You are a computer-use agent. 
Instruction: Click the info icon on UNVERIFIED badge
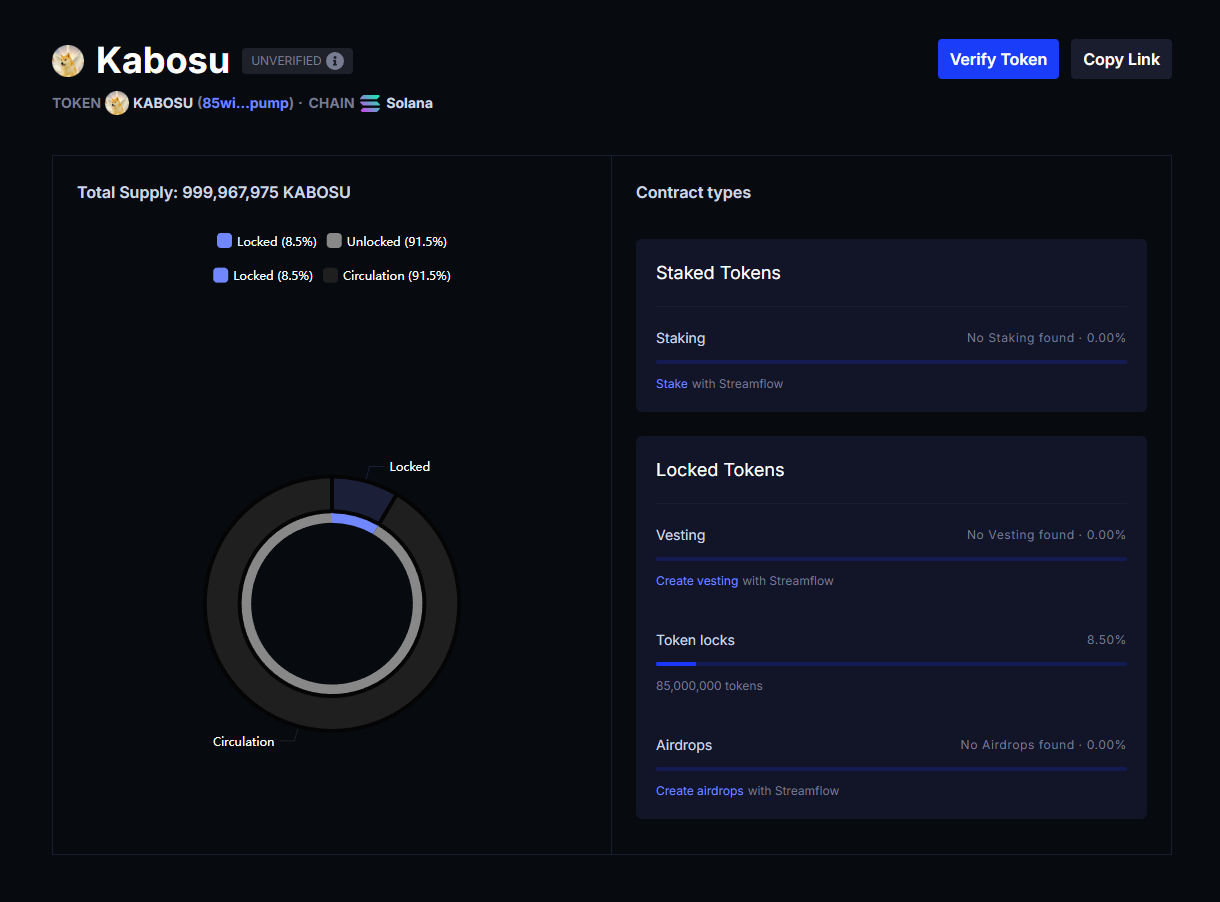[x=334, y=61]
